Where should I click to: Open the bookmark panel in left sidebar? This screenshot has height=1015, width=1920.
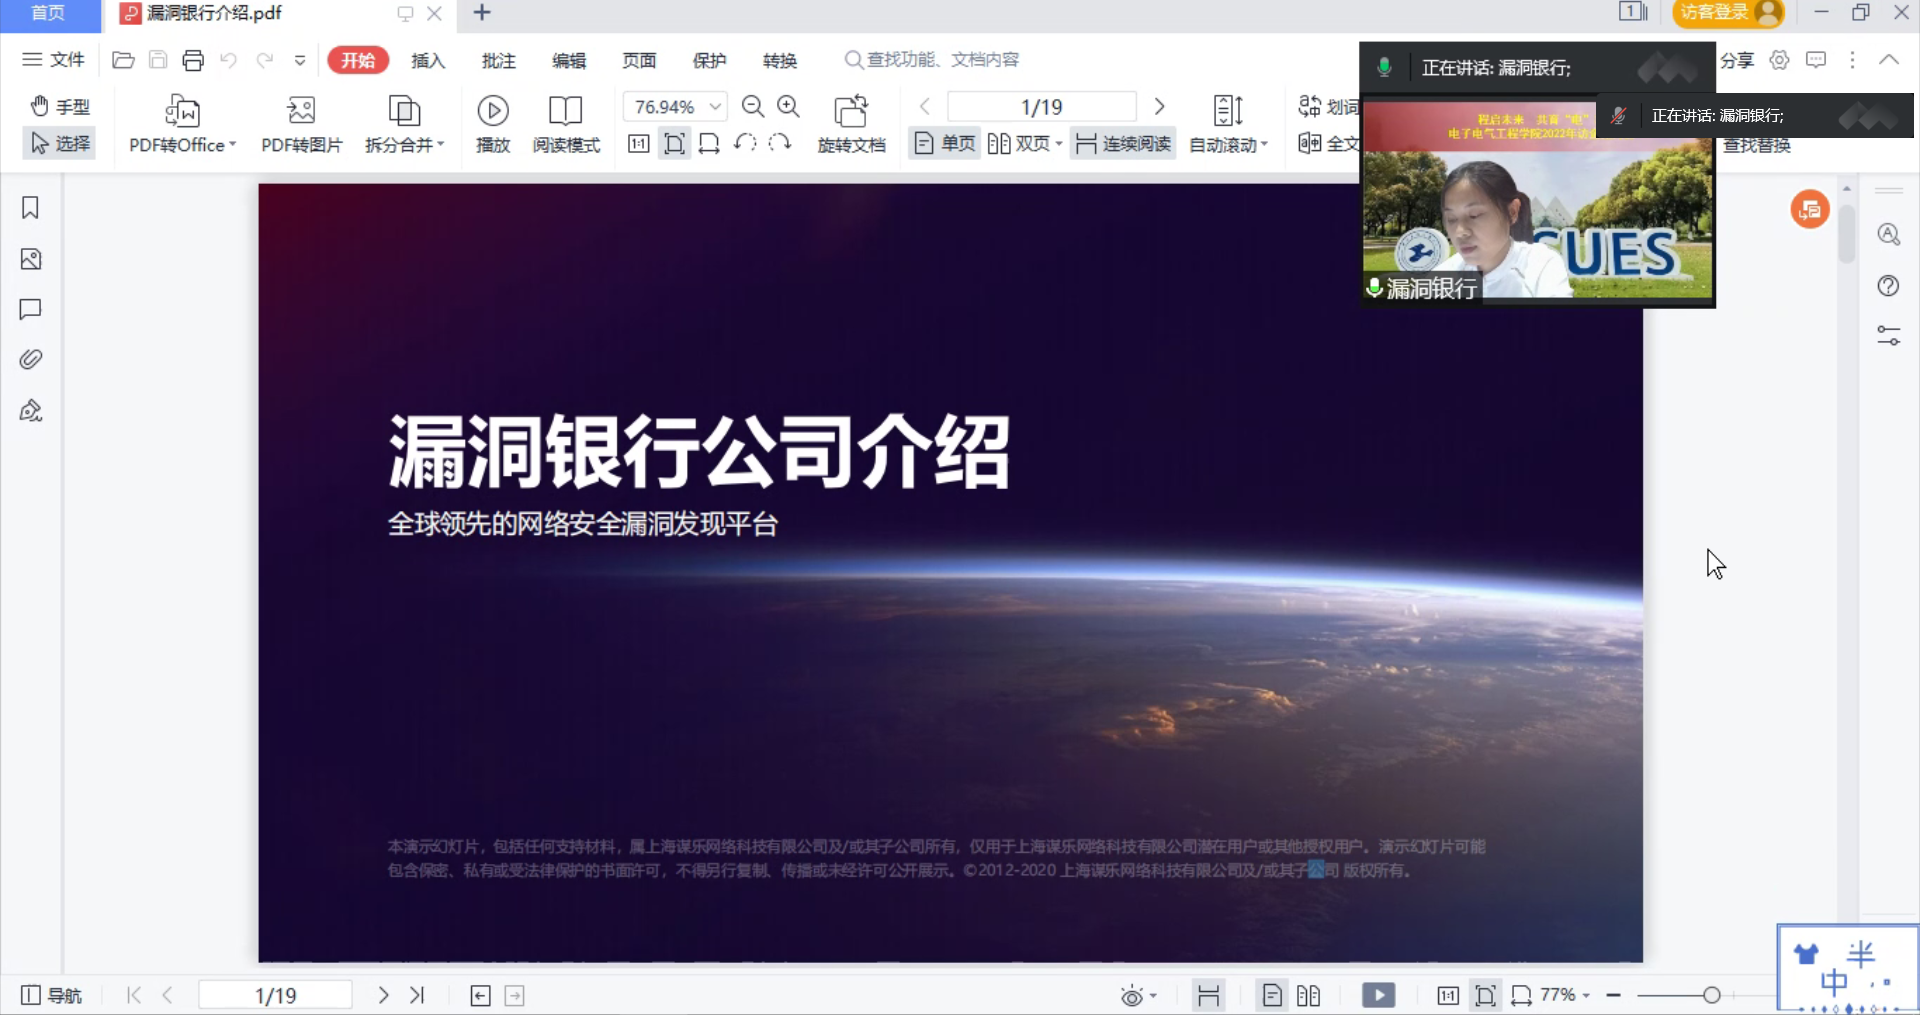[x=30, y=208]
